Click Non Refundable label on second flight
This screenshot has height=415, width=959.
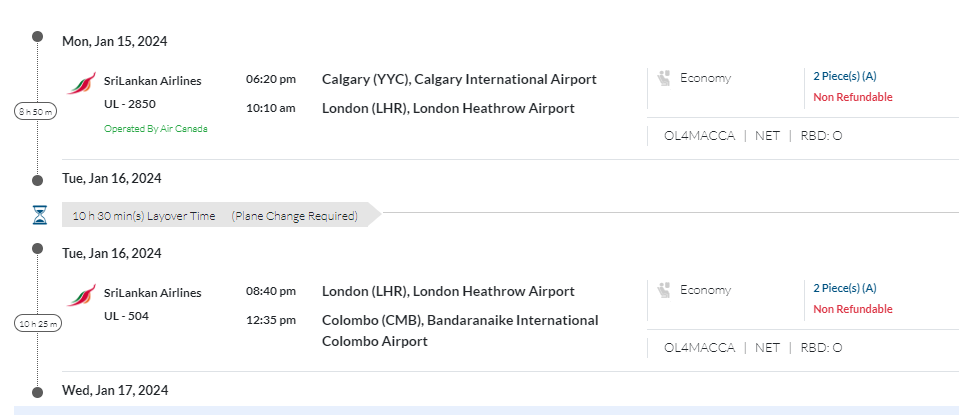[x=852, y=309]
